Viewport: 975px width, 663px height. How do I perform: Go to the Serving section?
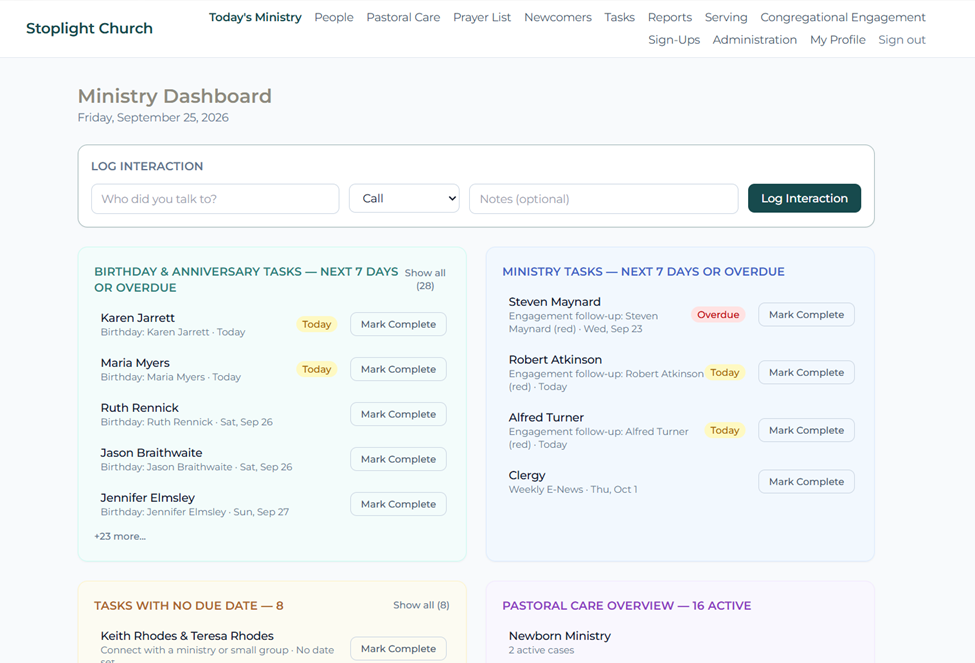(x=726, y=17)
